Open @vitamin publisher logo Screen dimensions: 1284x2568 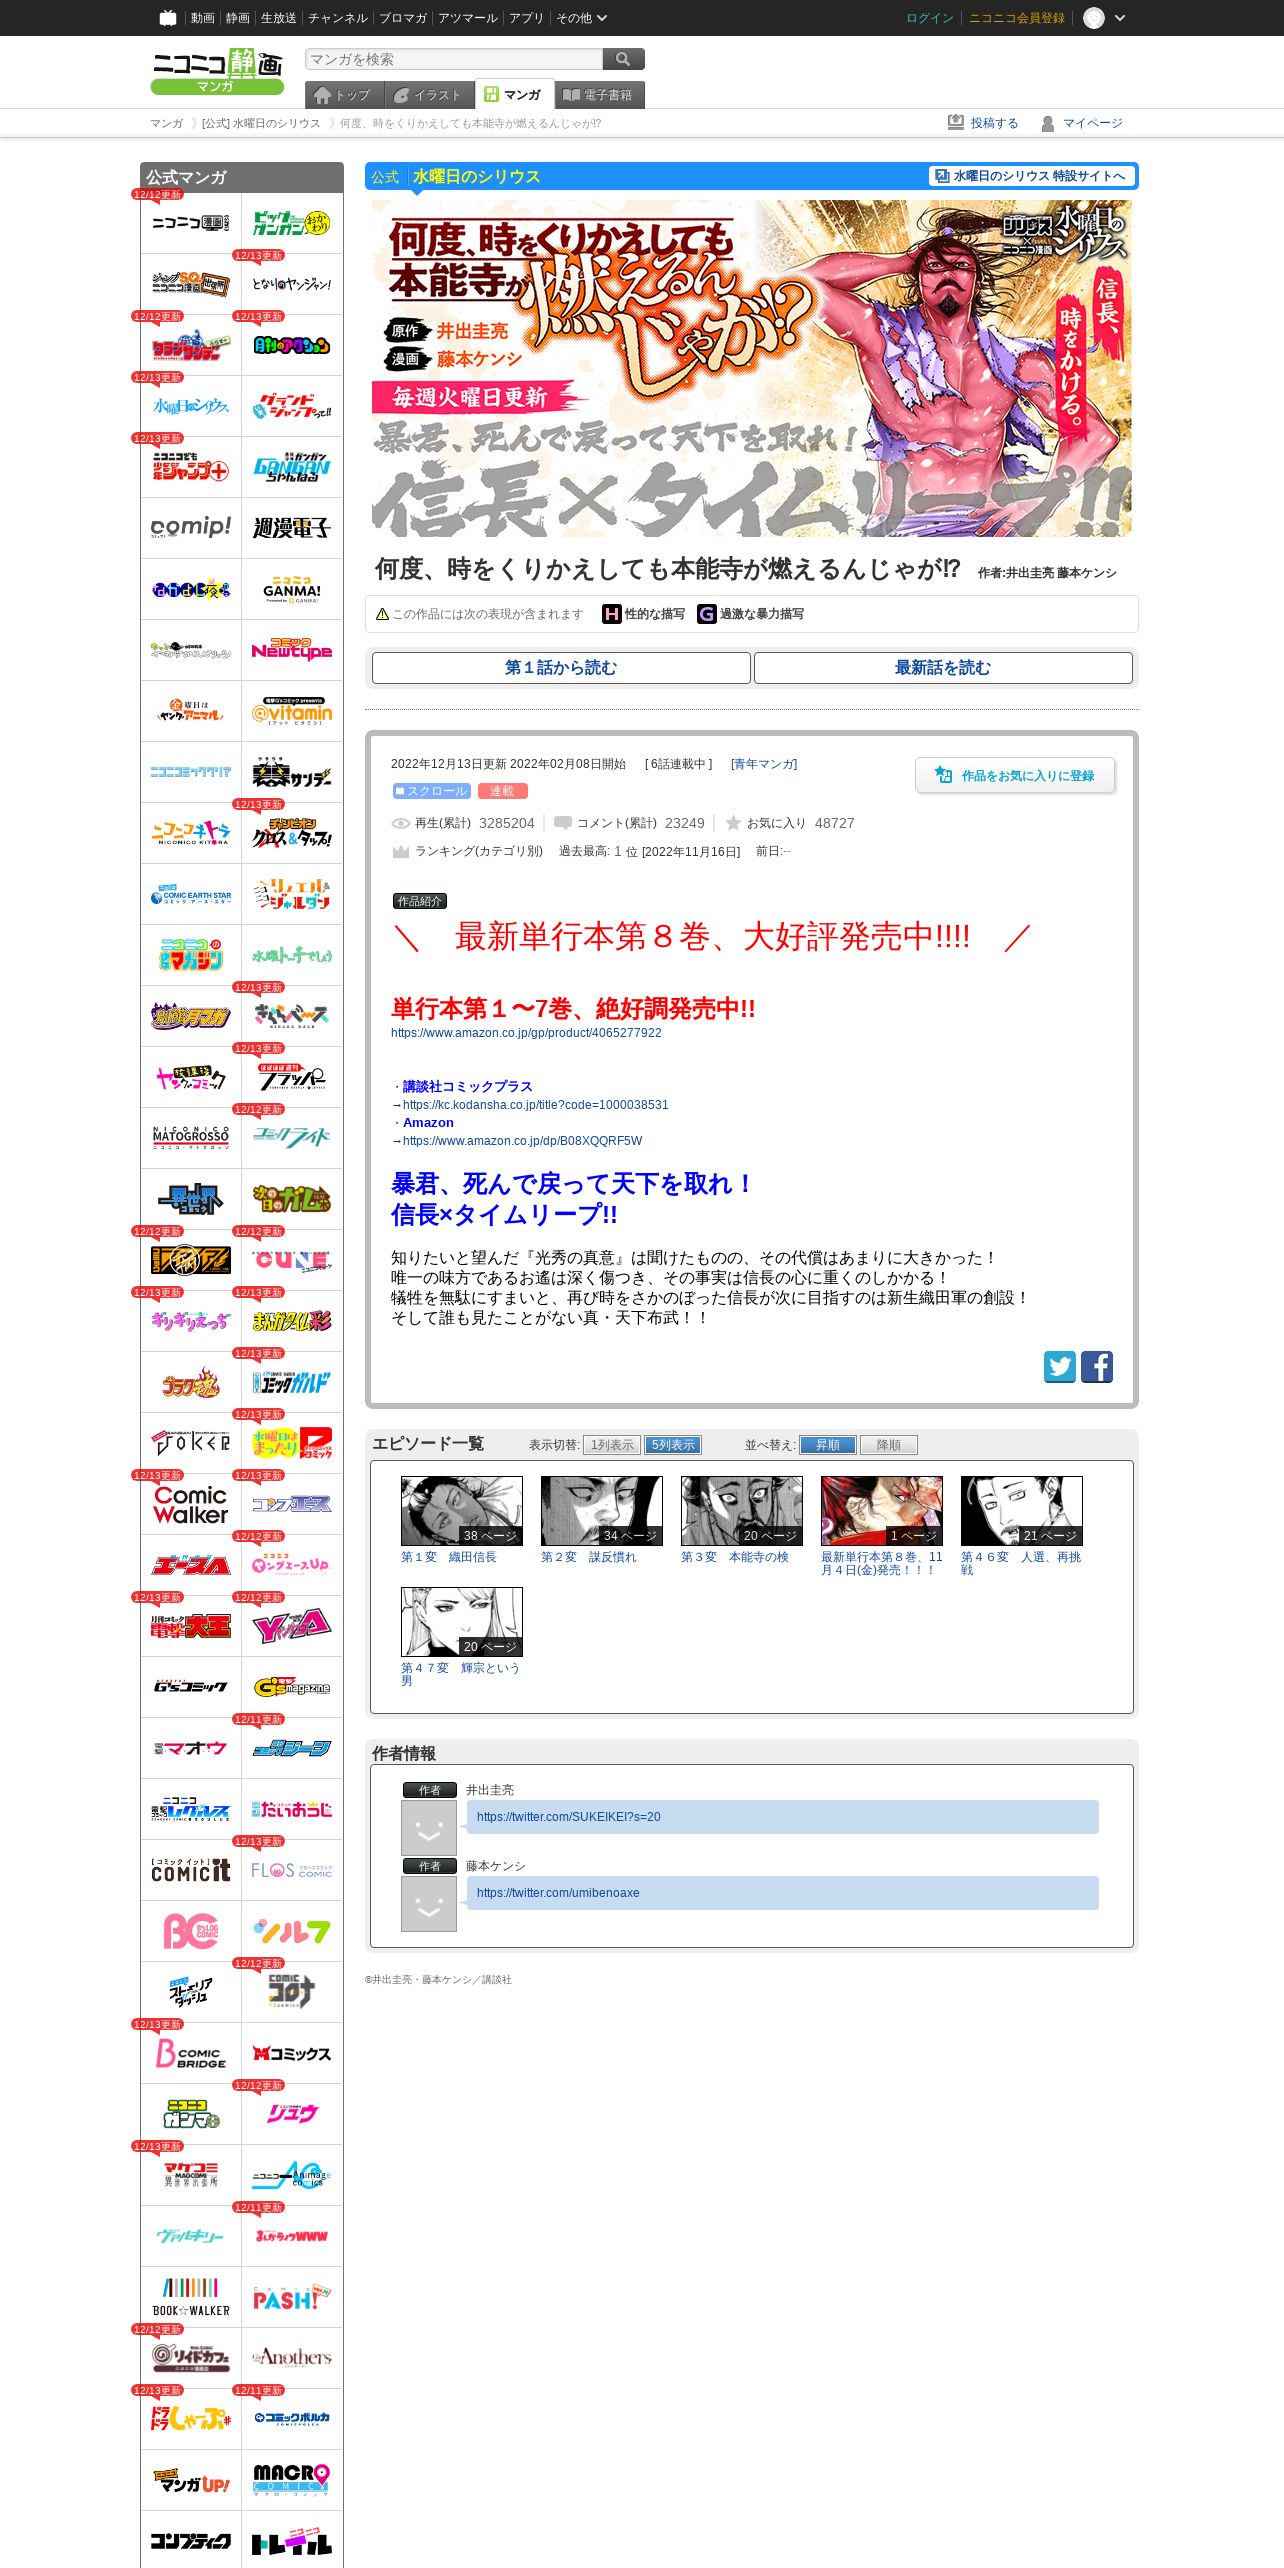292,711
